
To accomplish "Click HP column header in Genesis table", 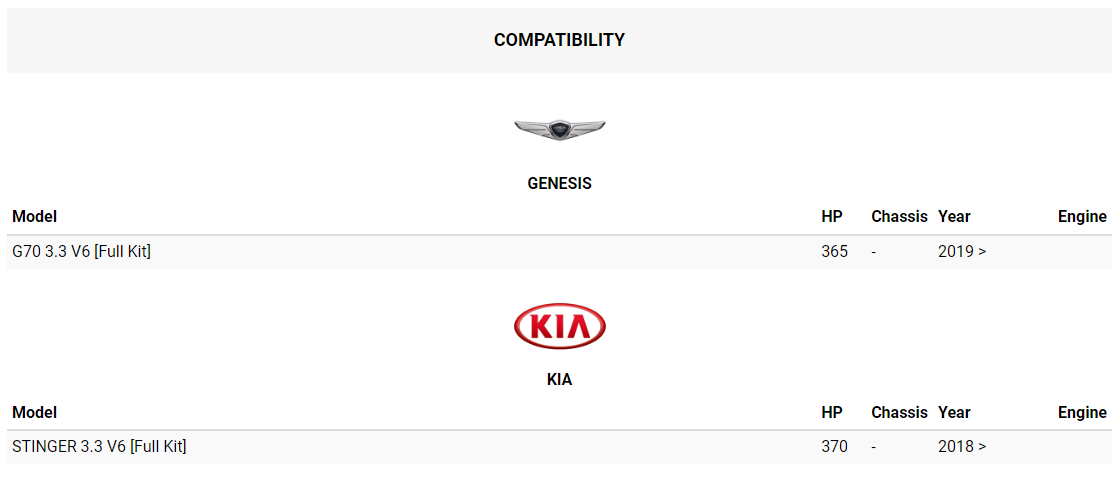I will tap(832, 216).
